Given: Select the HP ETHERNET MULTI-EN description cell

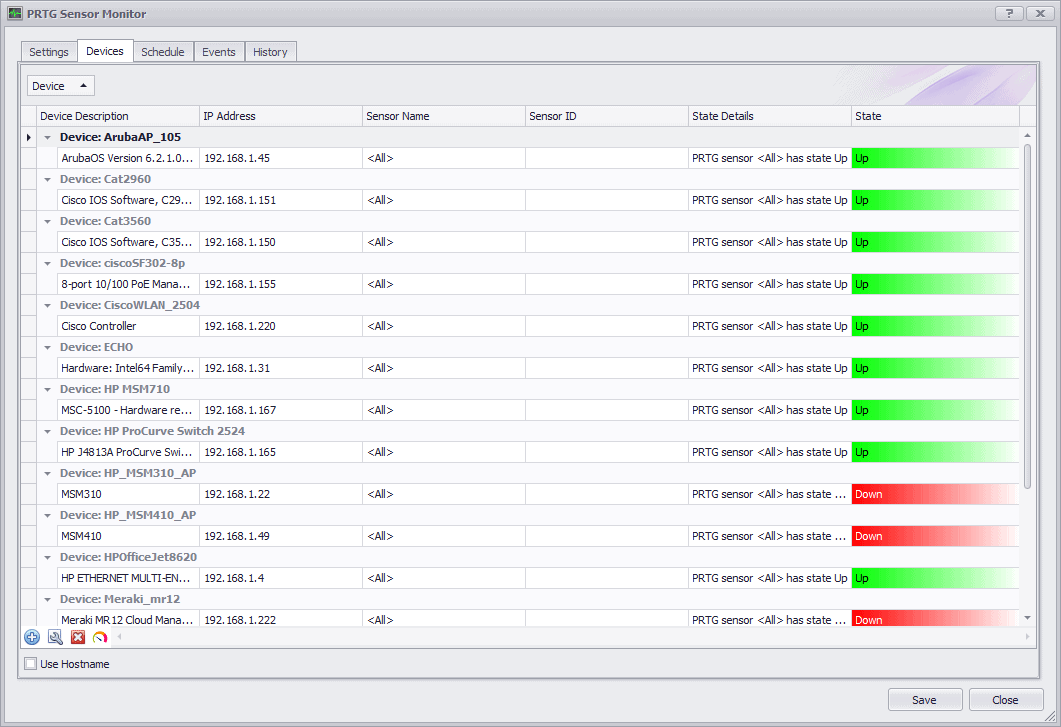Looking at the screenshot, I should point(128,578).
